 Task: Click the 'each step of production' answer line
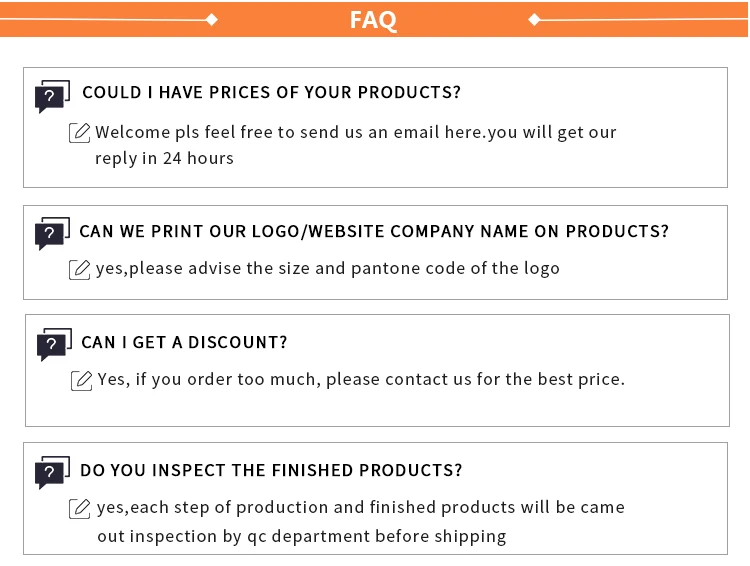click(361, 507)
